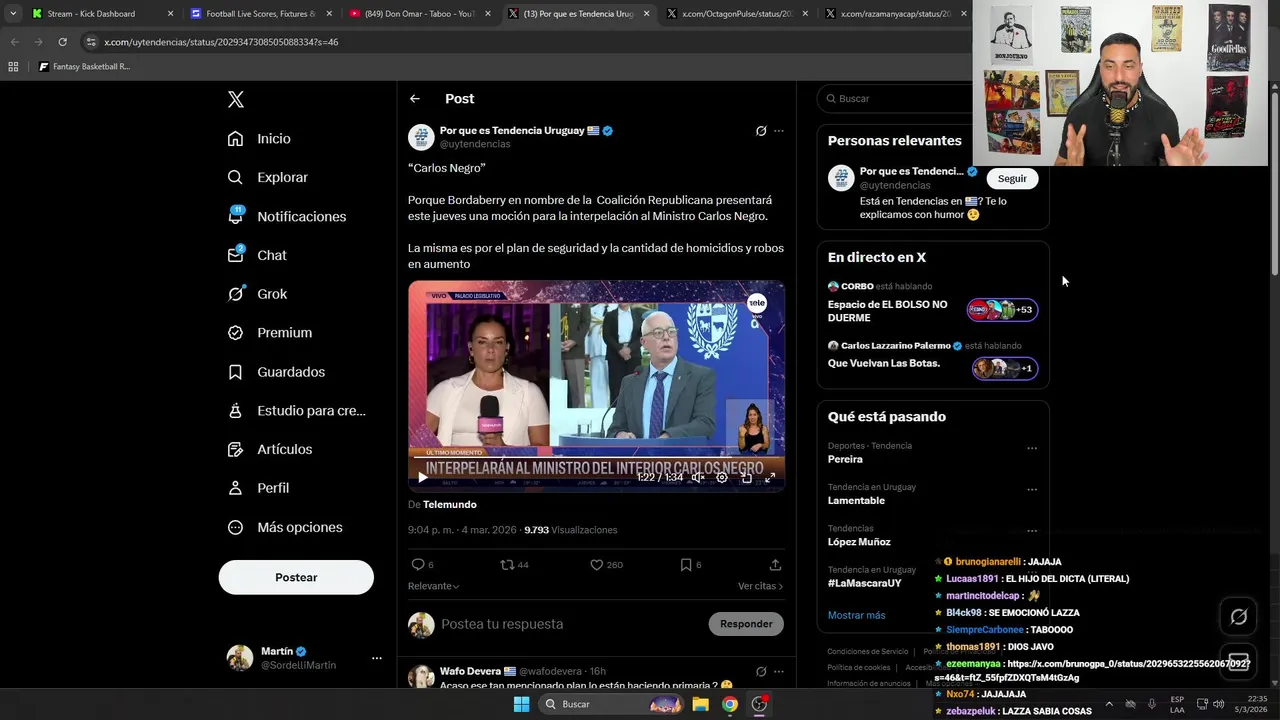Screen dimensions: 1280x720
Task: Unmute the video sound
Action: coord(698,477)
